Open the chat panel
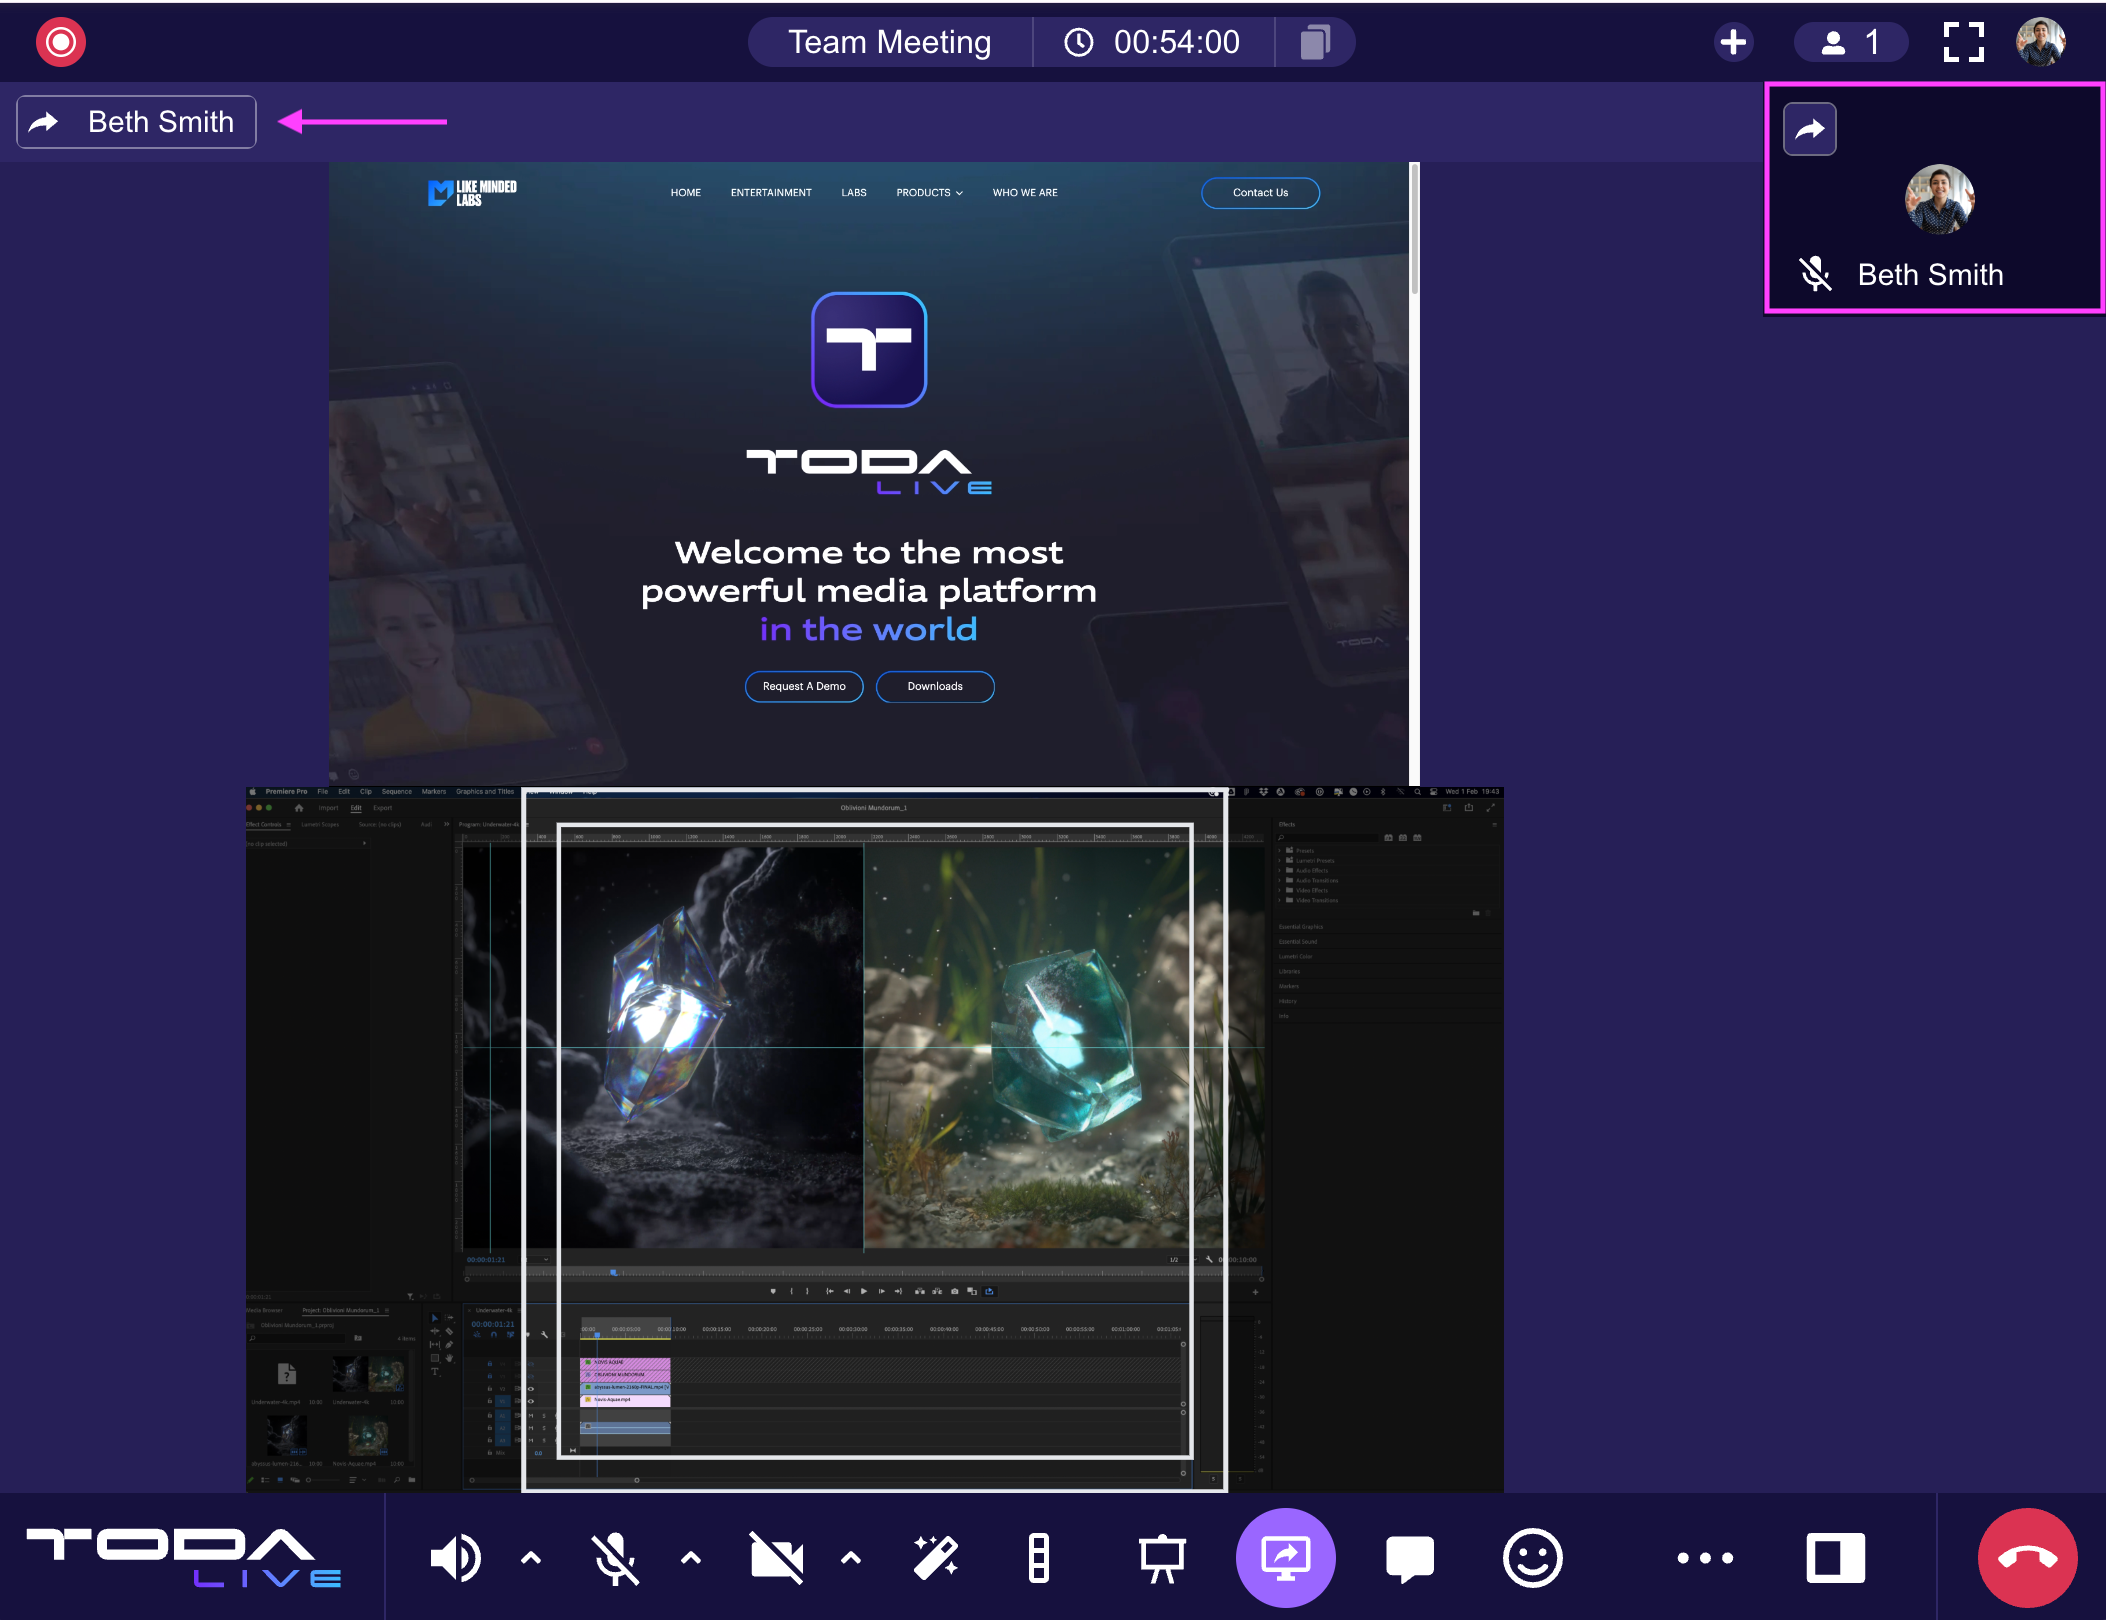Image resolution: width=2106 pixels, height=1620 pixels. [x=1409, y=1557]
